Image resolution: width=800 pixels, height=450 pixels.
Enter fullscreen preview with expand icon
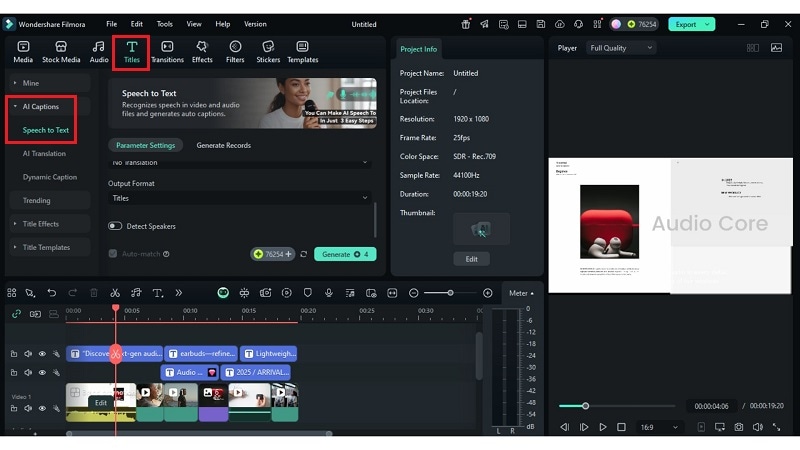coord(777,427)
